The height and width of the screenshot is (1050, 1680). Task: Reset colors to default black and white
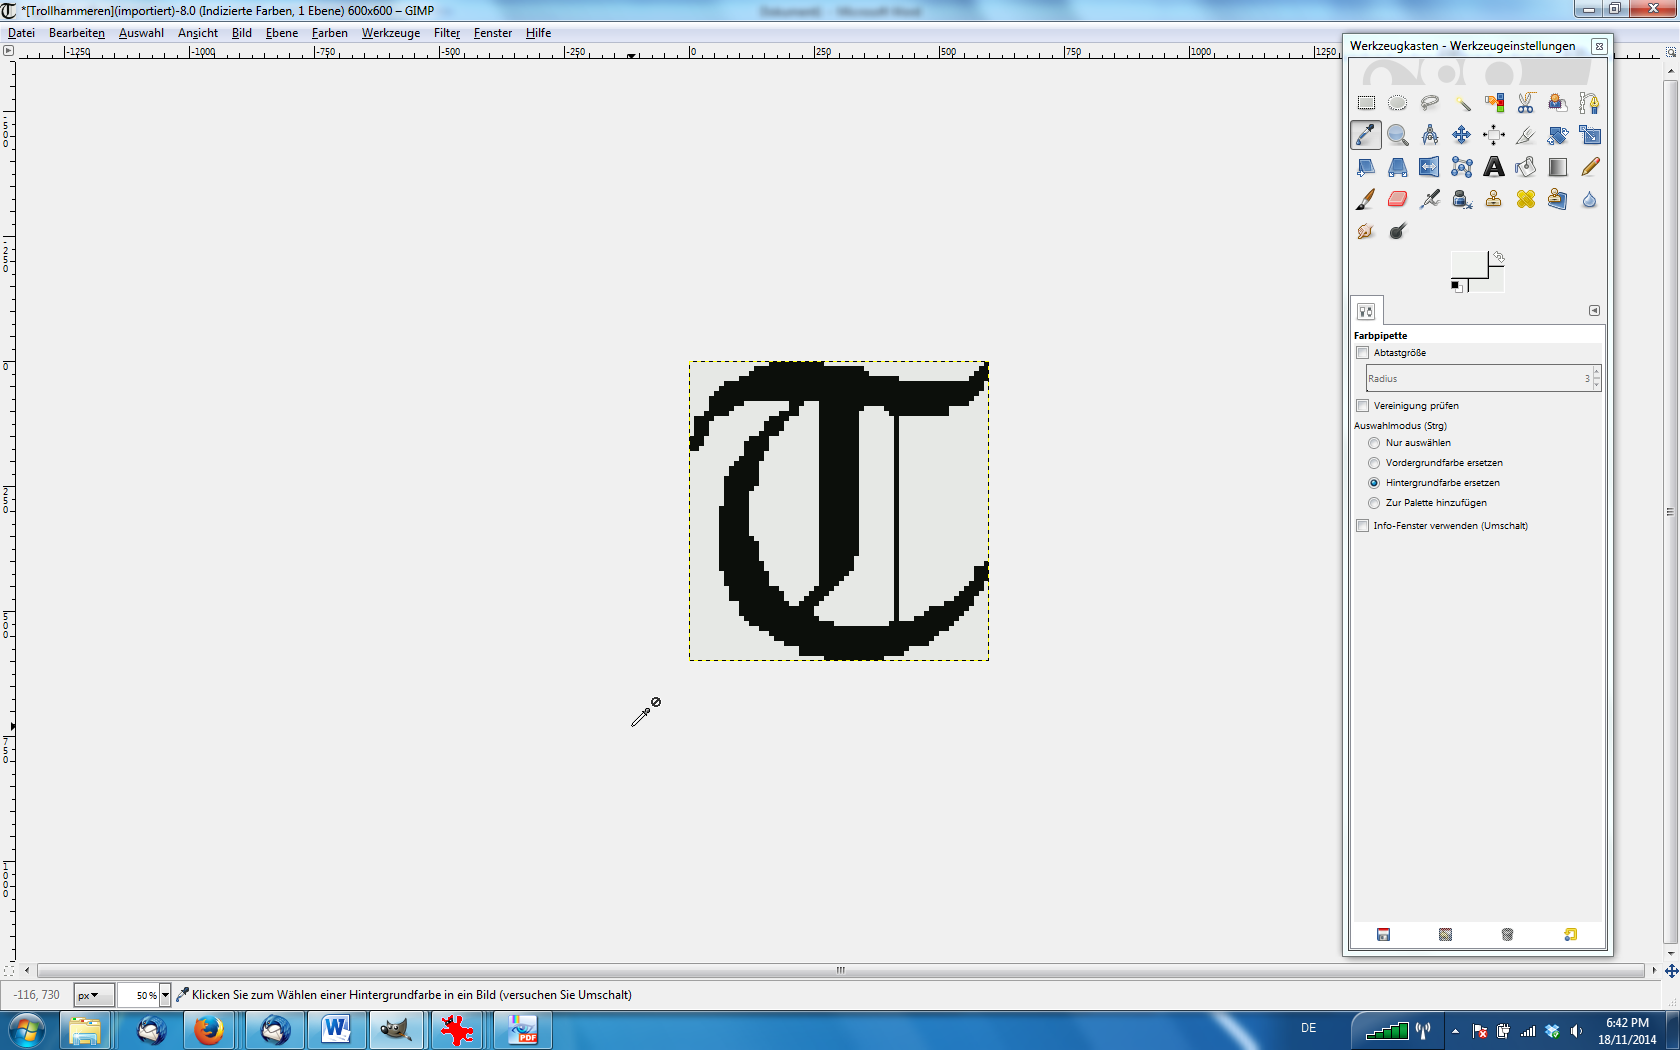click(1456, 287)
